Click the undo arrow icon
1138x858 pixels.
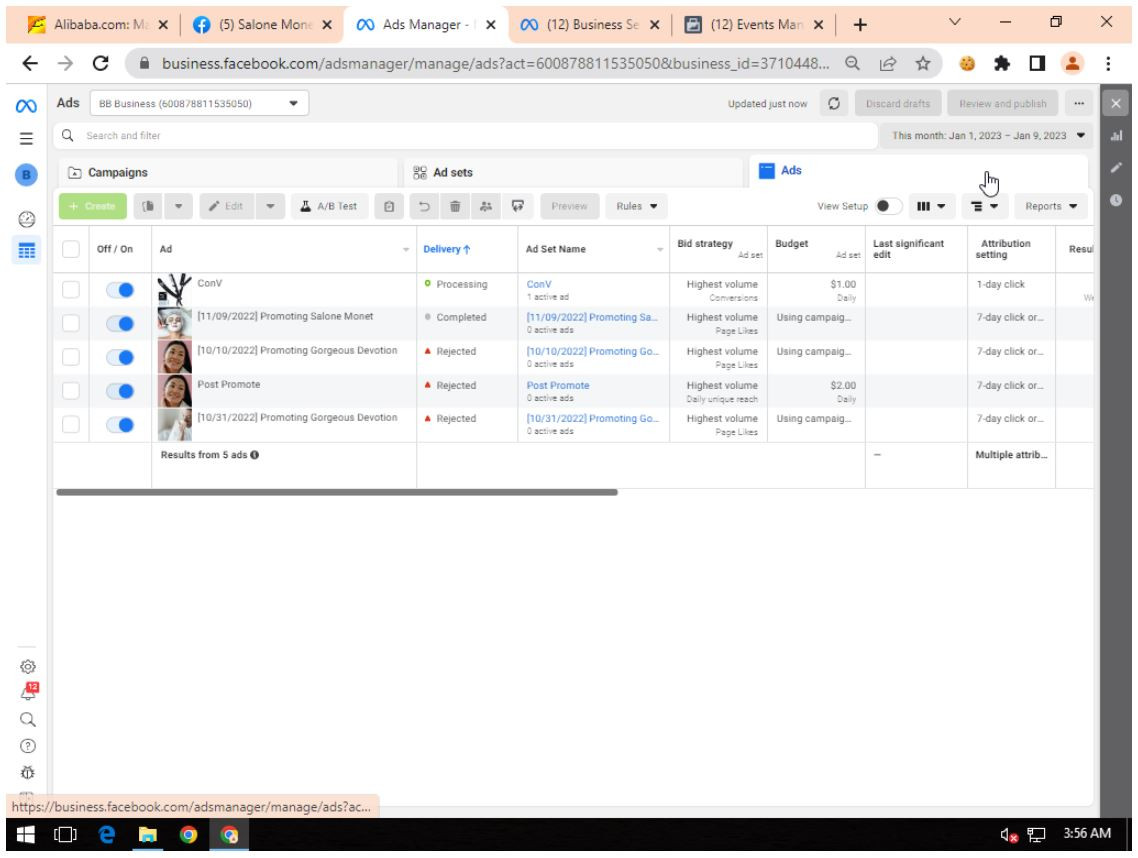pos(425,206)
